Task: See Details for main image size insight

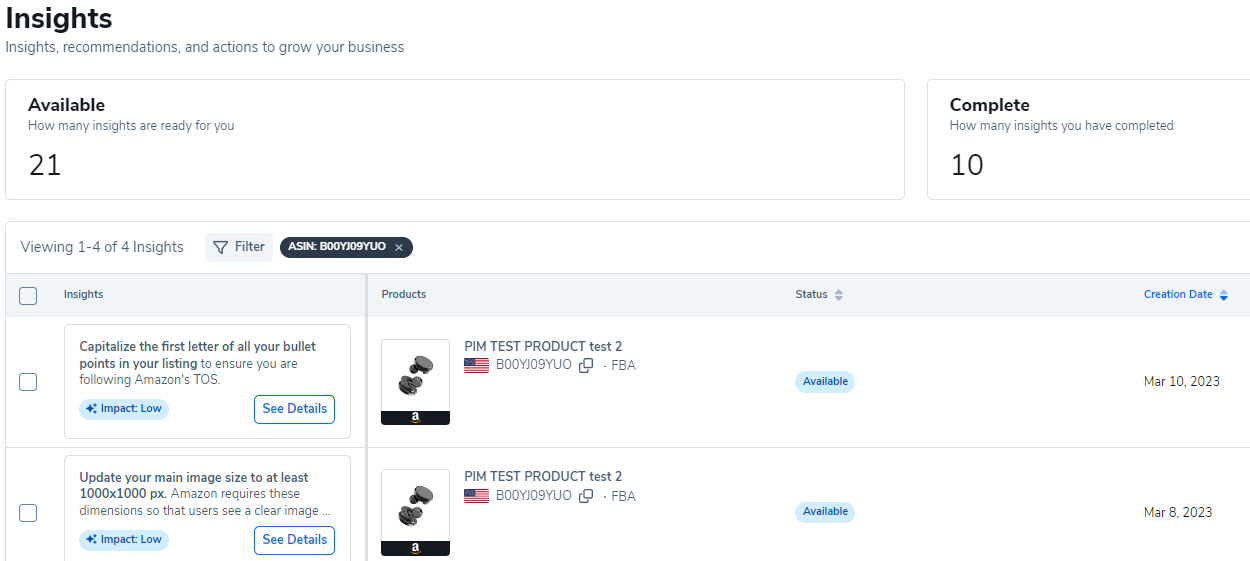Action: tap(294, 540)
